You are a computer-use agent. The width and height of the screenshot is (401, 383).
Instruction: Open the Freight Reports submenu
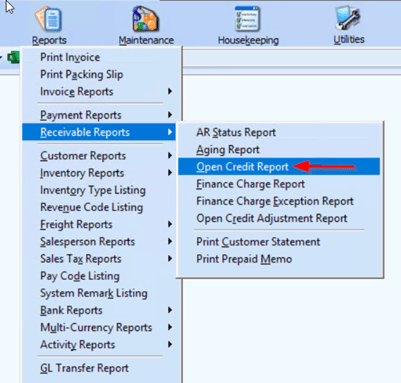pyautogui.click(x=99, y=224)
